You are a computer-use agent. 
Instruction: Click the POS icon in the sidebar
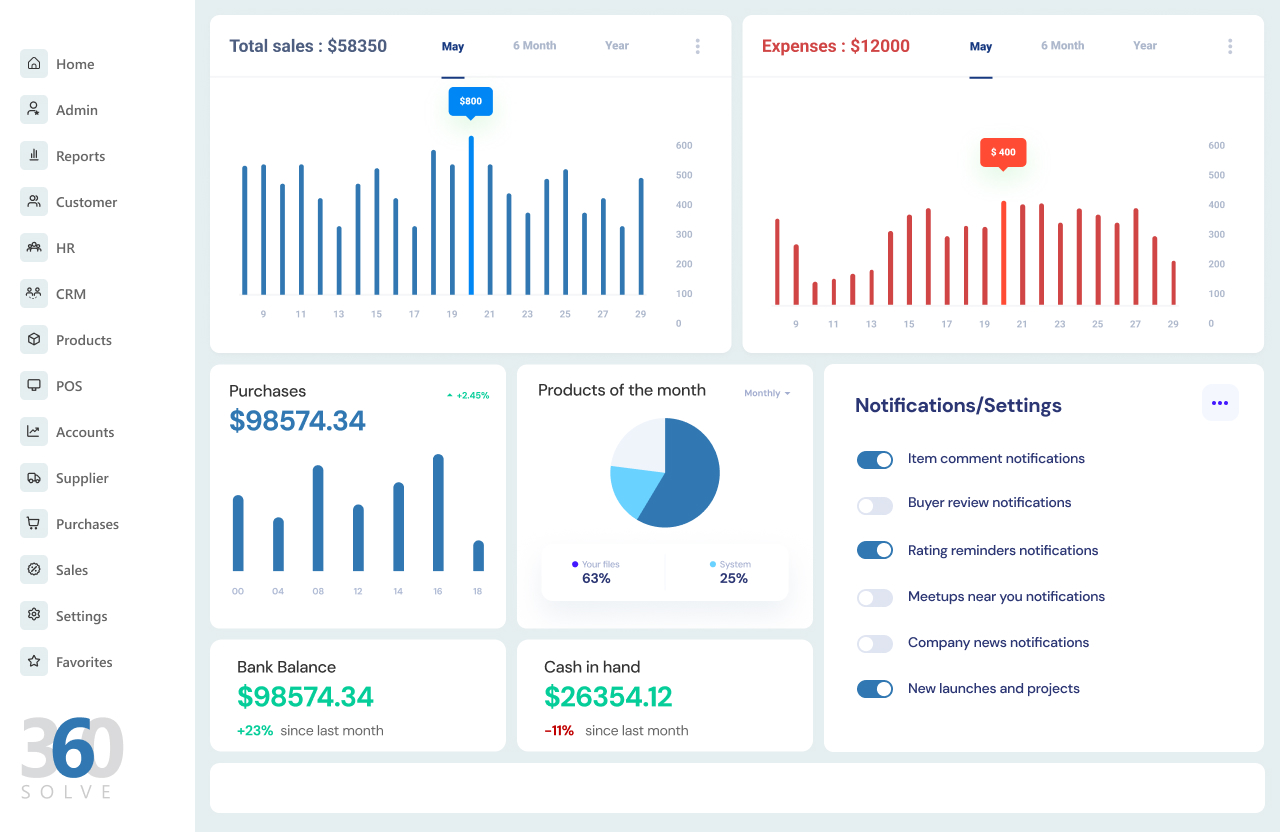[x=33, y=385]
